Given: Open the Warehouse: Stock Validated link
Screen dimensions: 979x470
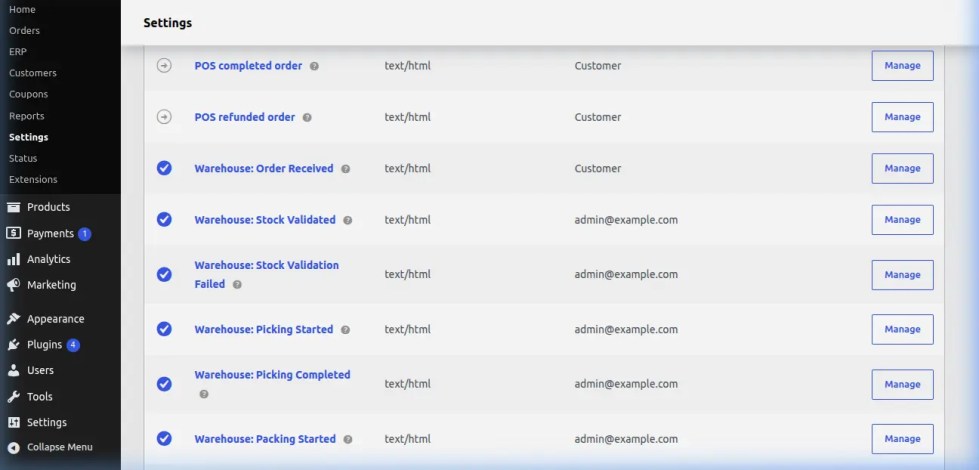Looking at the screenshot, I should coord(265,220).
